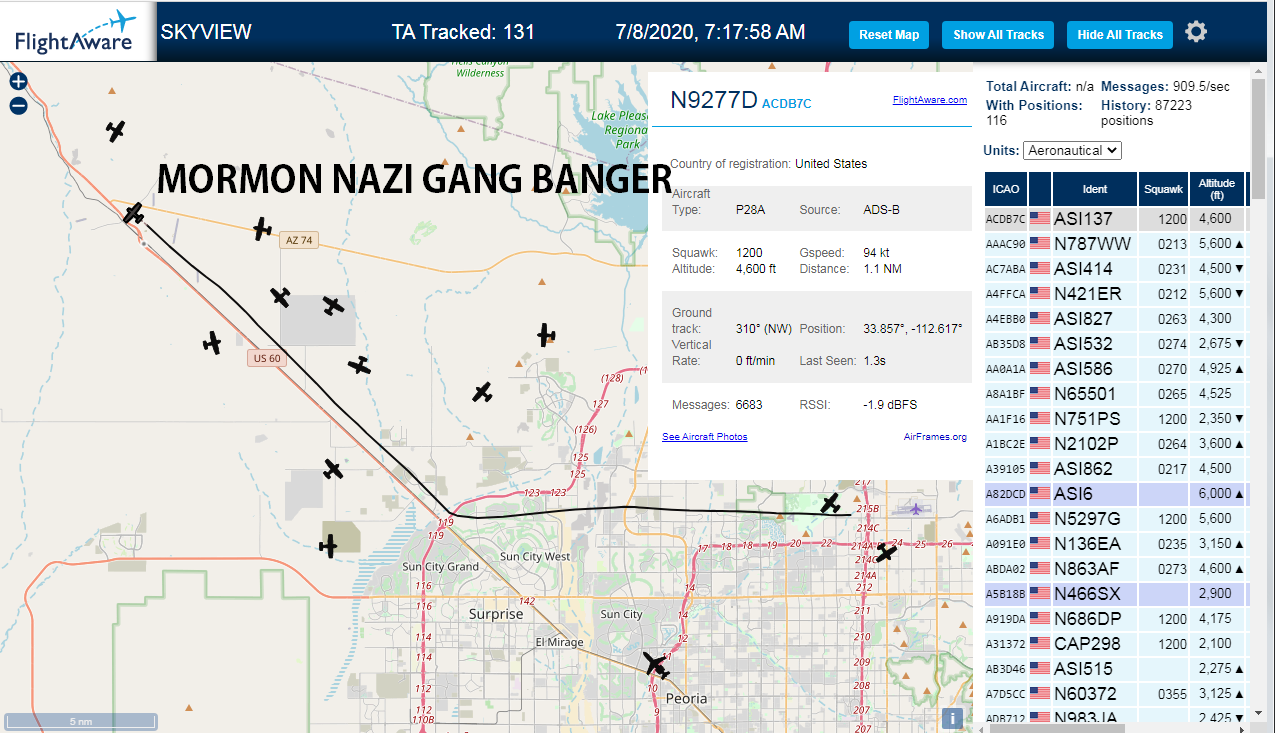The width and height of the screenshot is (1275, 733).
Task: Select the N5297G ident in the table
Action: (x=1087, y=519)
